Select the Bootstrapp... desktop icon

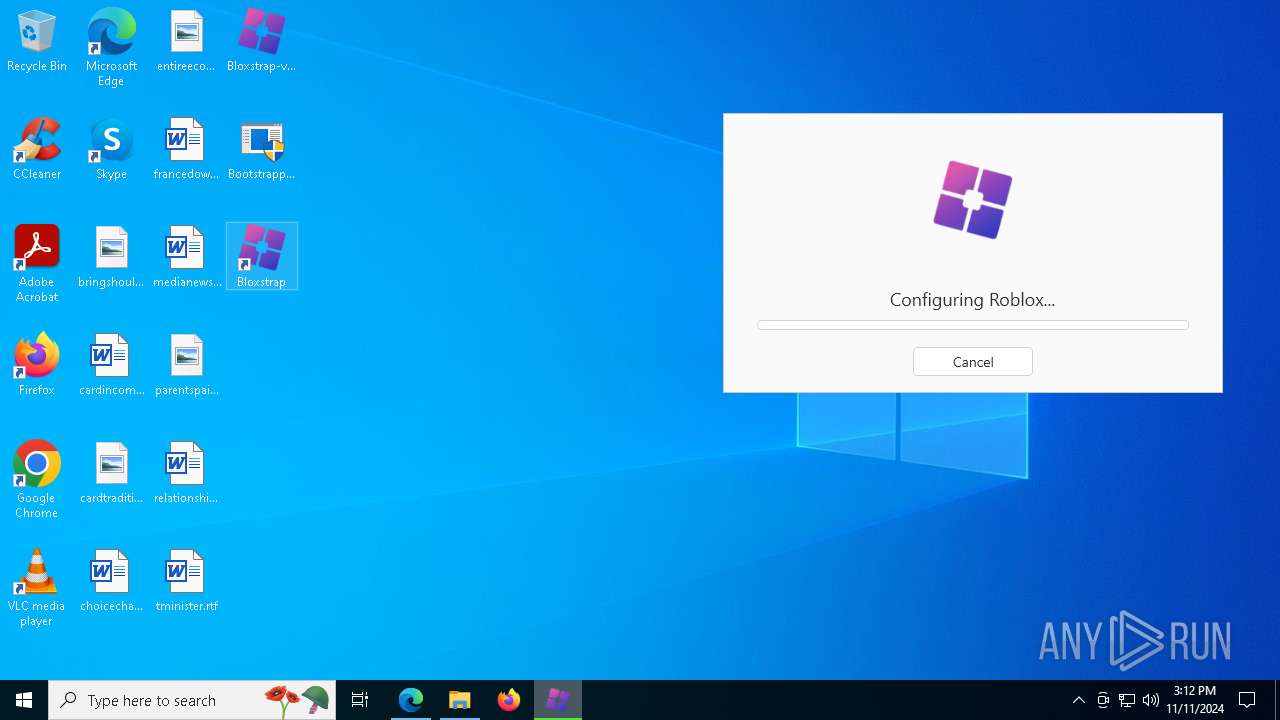tap(261, 150)
